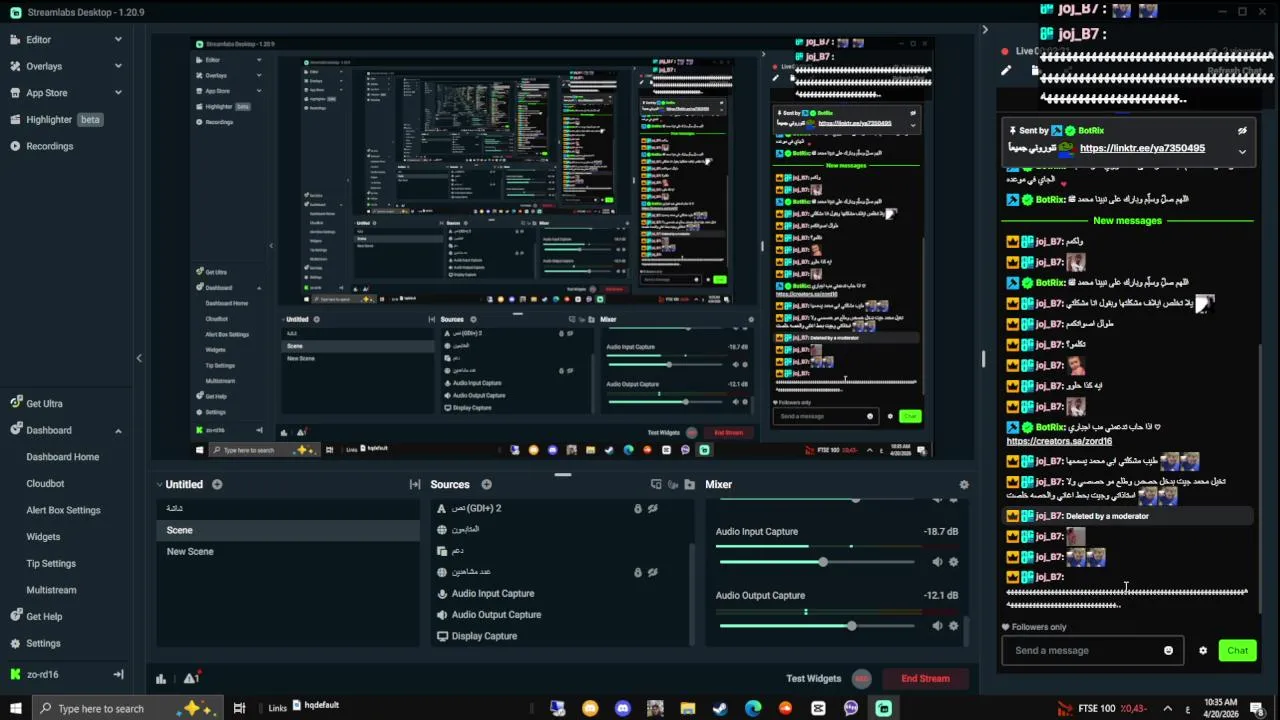This screenshot has height=720, width=1280.
Task: Open the performance stats bar-chart icon
Action: 161,679
